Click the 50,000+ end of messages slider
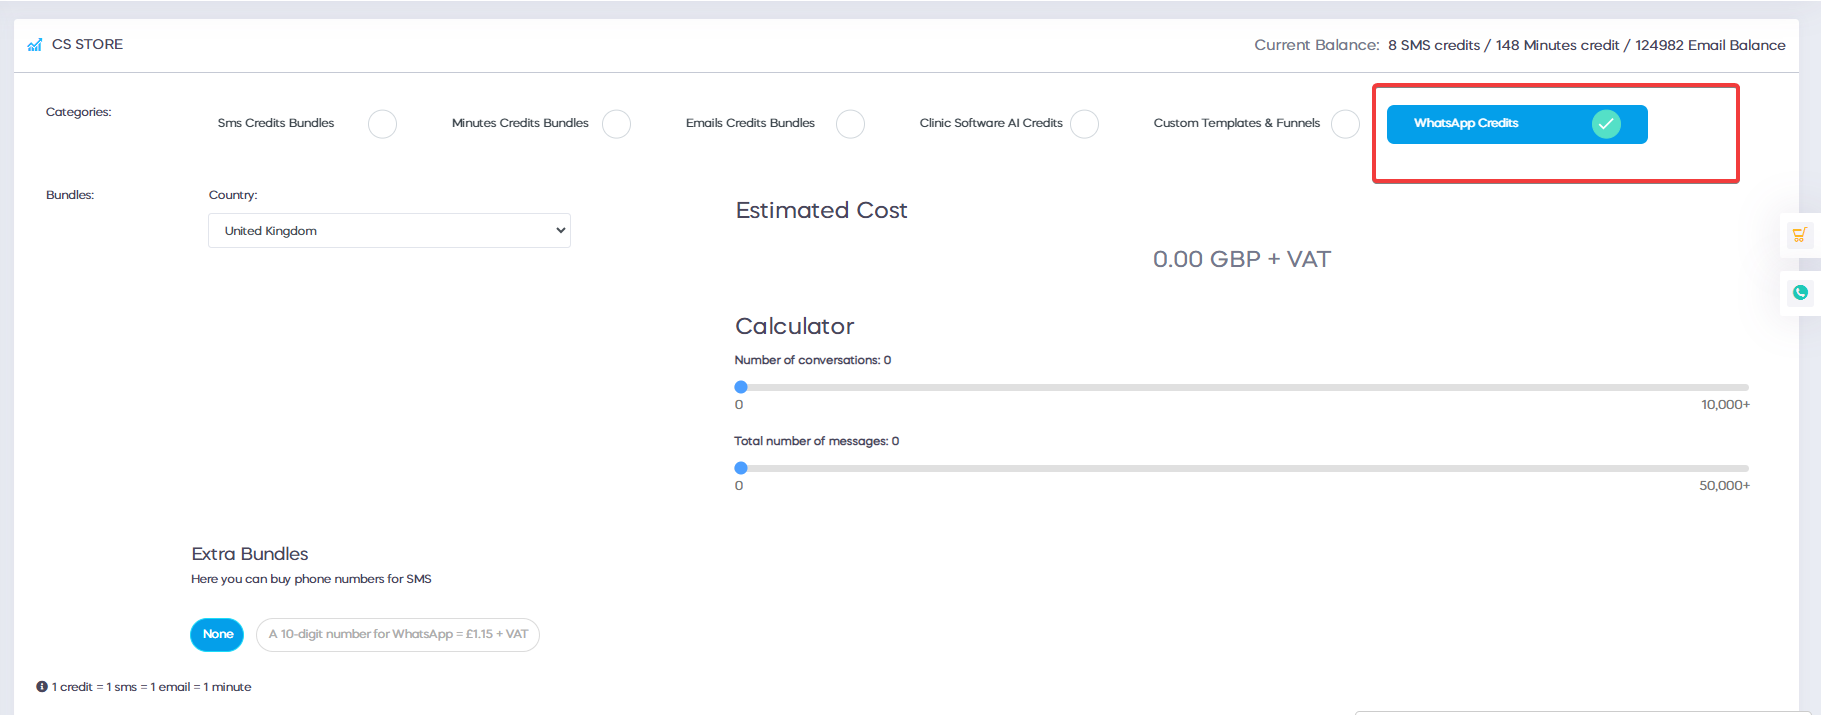 (1724, 486)
